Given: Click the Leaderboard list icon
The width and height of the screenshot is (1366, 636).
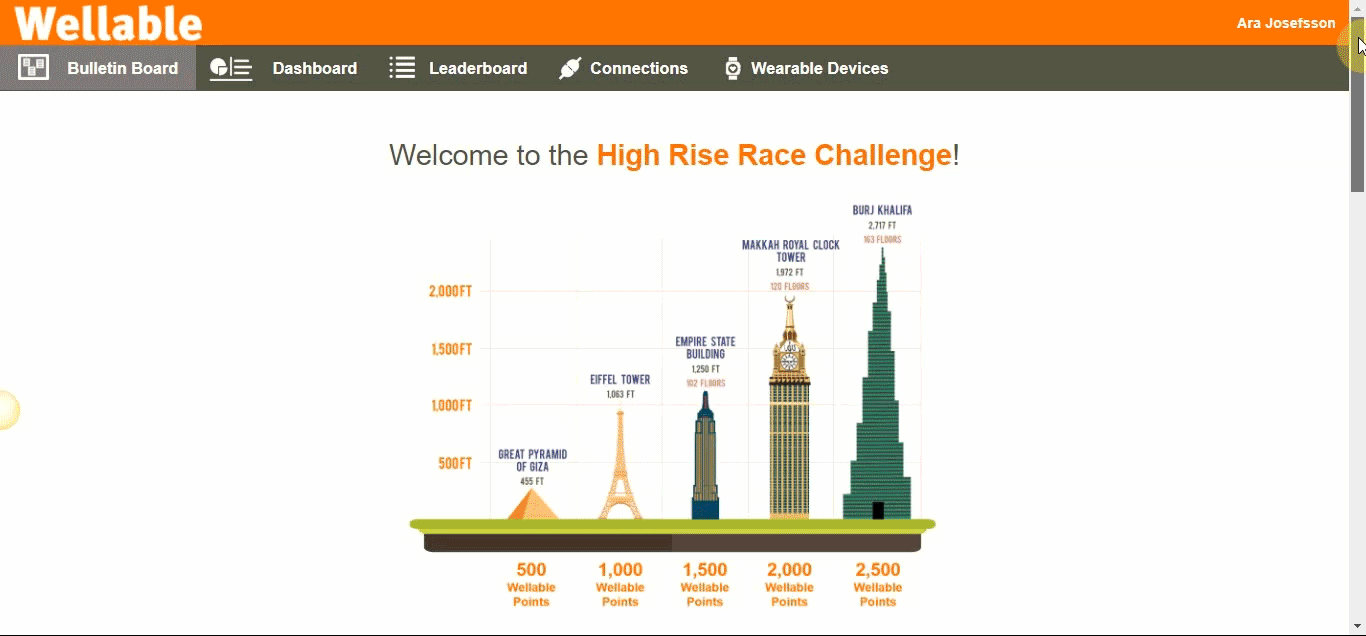Looking at the screenshot, I should [402, 68].
